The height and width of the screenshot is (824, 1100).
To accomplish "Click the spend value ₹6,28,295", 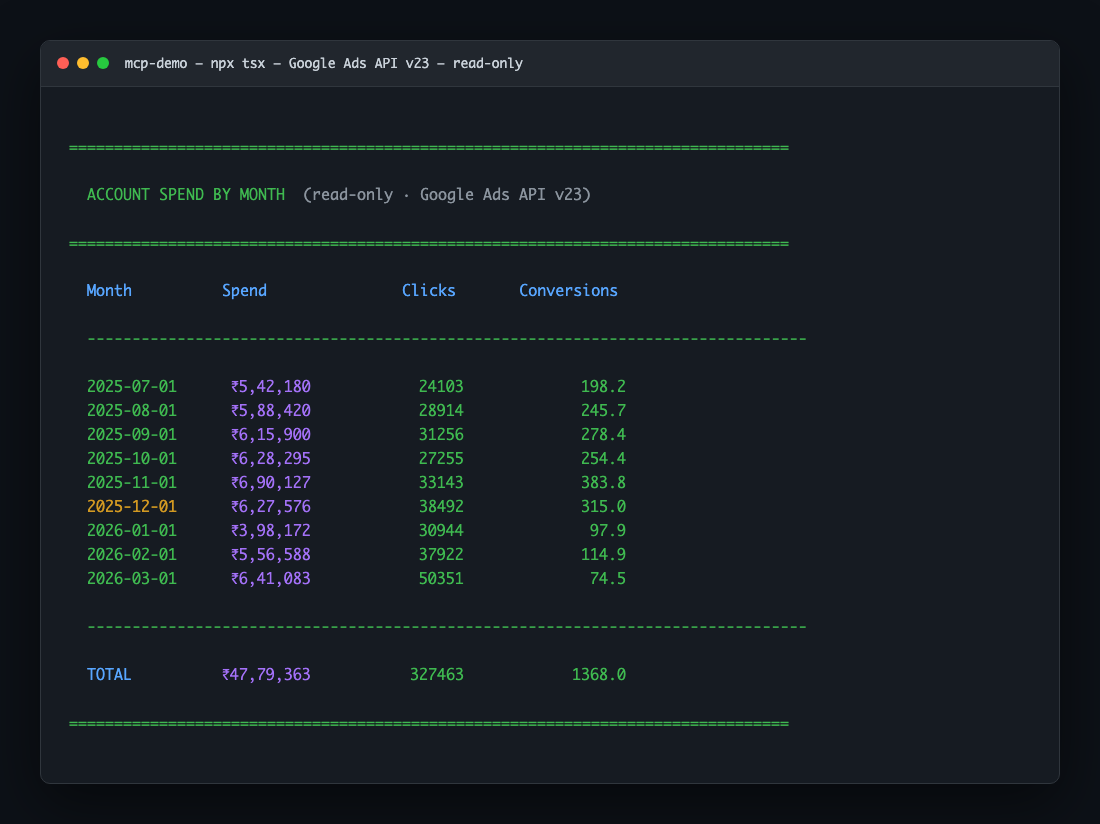I will (x=271, y=458).
